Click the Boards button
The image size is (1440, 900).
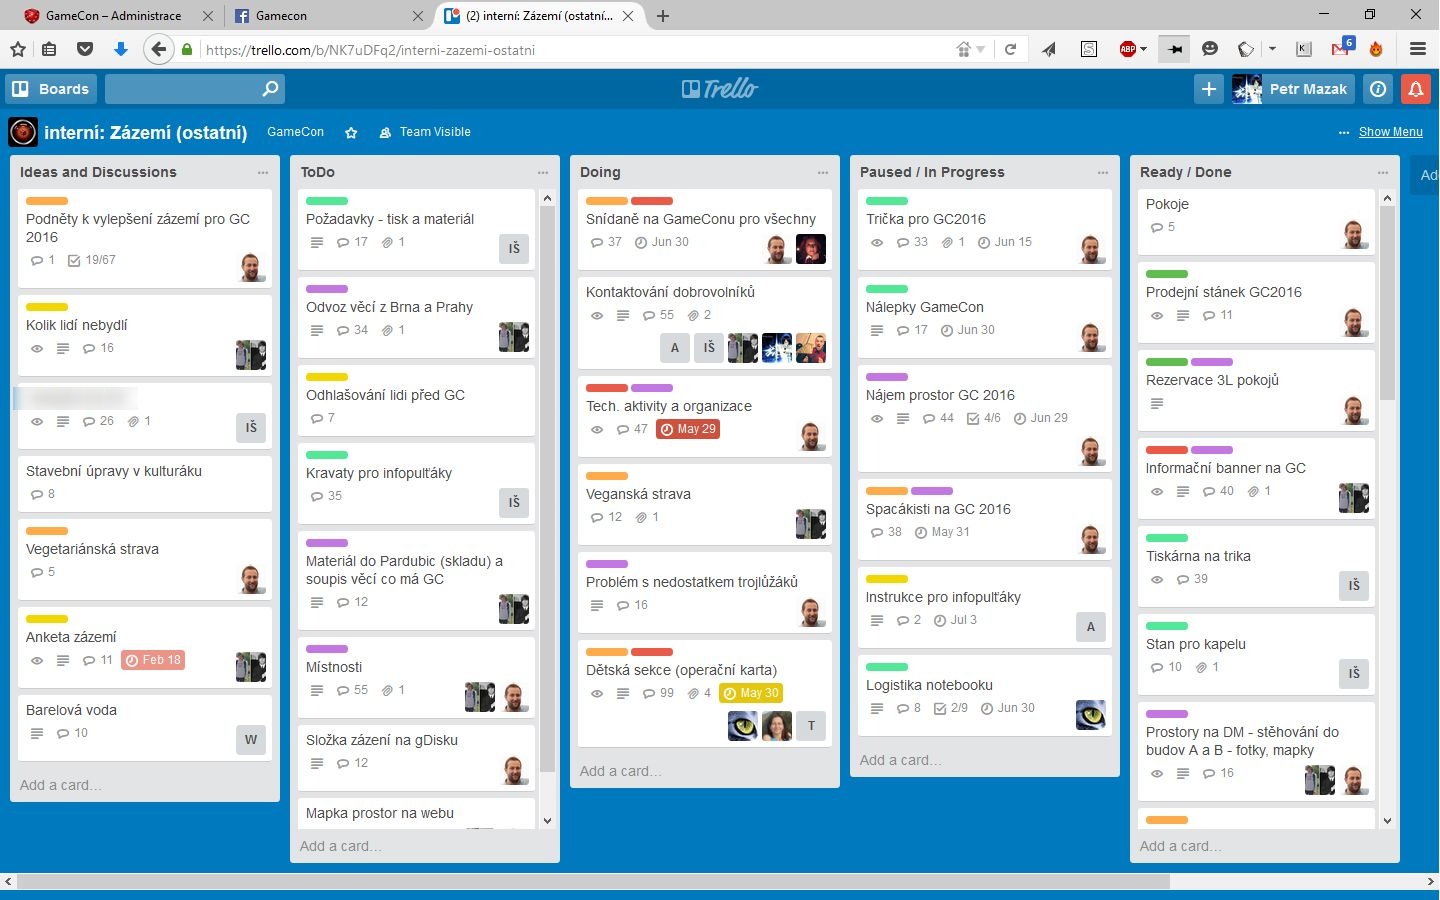tap(51, 89)
